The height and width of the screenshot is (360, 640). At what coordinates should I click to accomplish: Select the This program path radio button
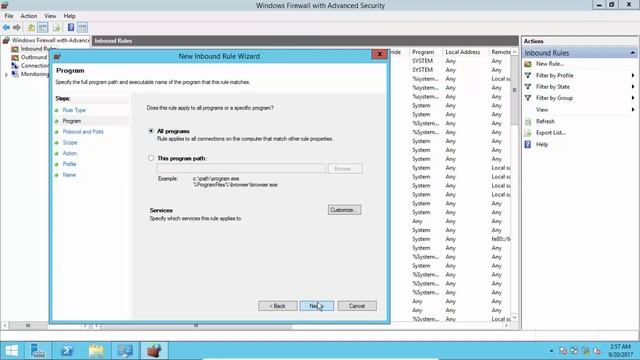pos(151,158)
